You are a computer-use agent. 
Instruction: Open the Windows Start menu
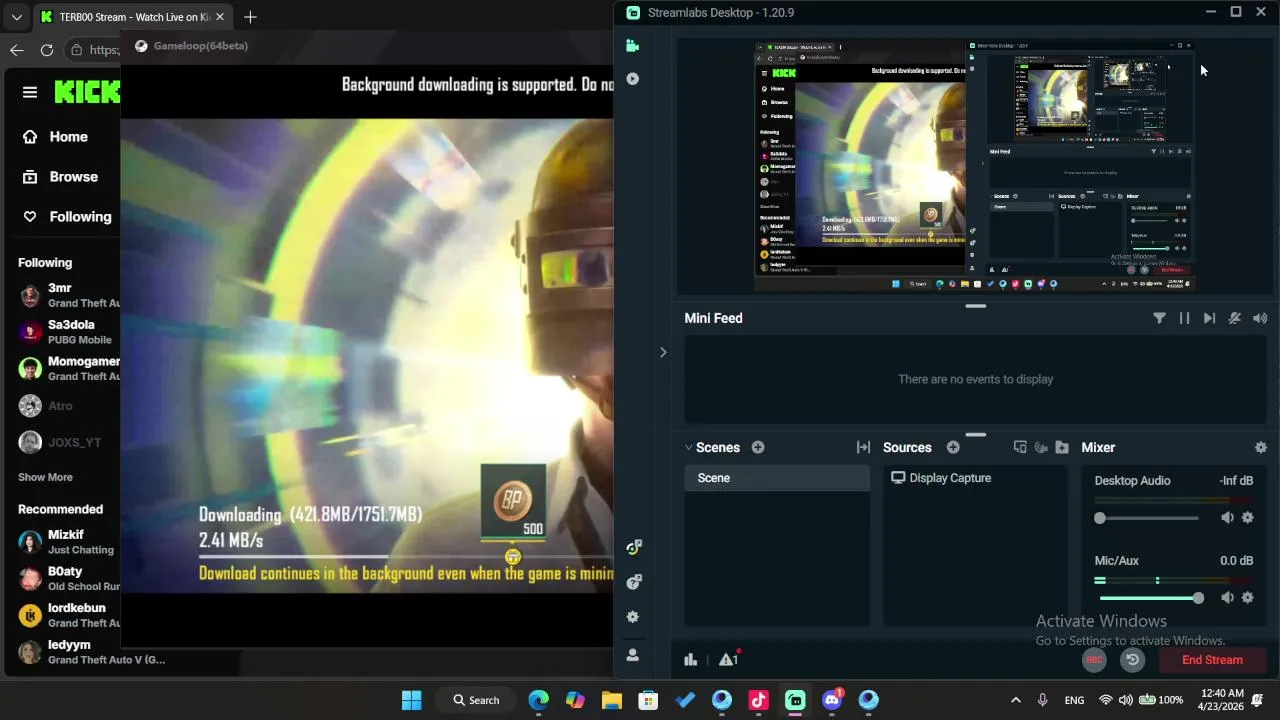point(411,700)
